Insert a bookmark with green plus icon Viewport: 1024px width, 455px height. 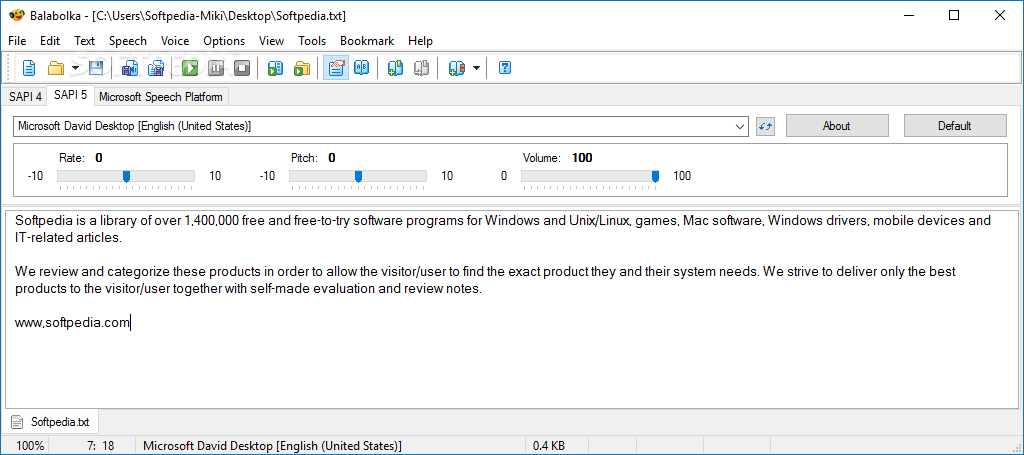pyautogui.click(x=395, y=68)
